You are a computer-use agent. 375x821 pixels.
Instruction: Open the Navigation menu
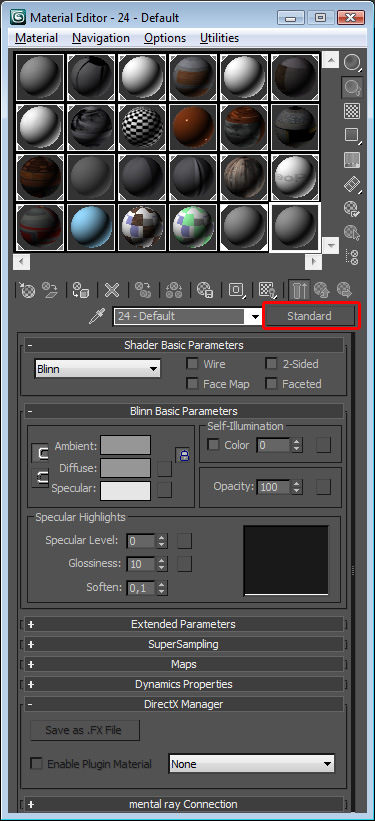point(101,38)
